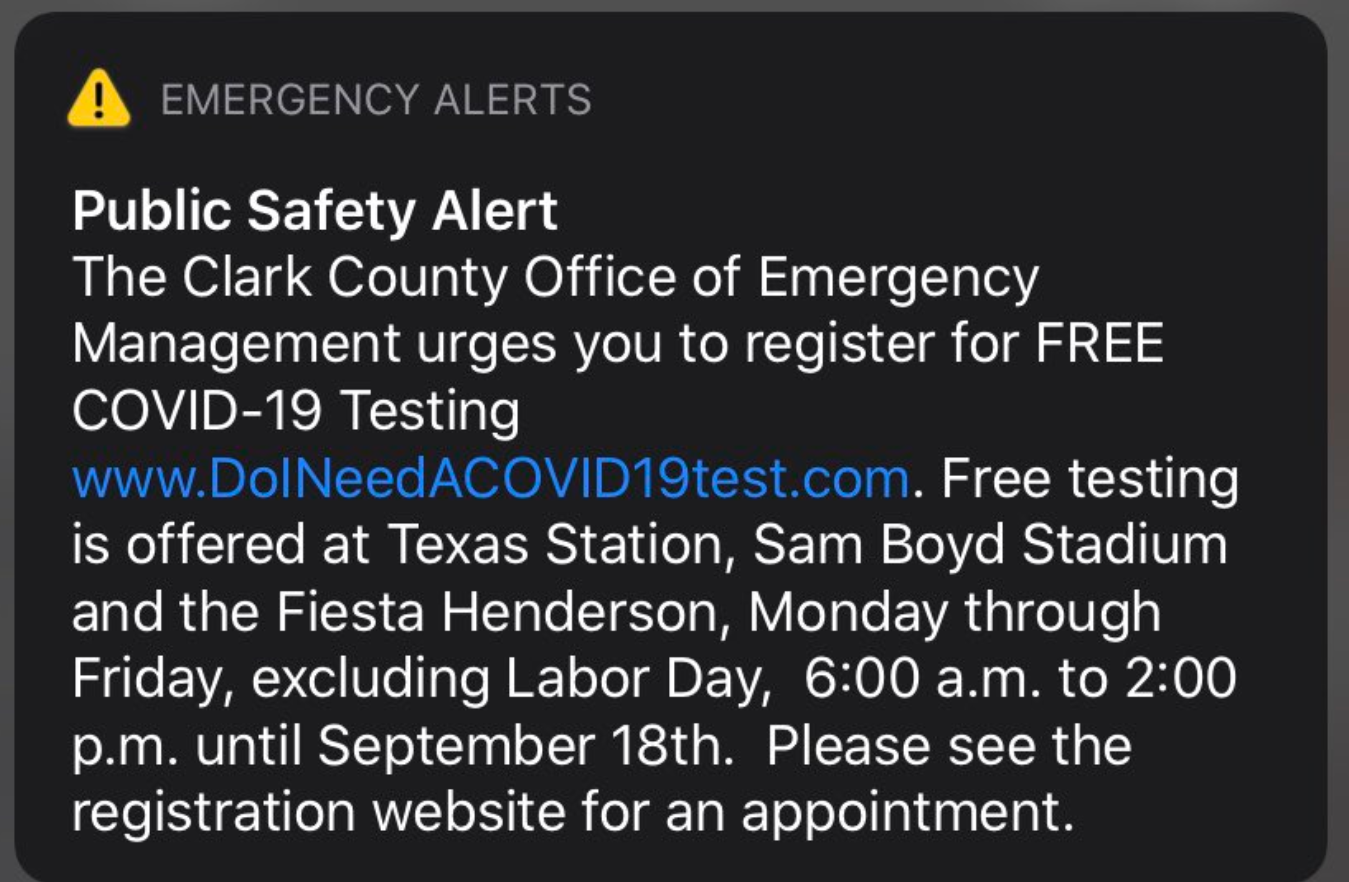Tap the "Monday through" text

954,613
